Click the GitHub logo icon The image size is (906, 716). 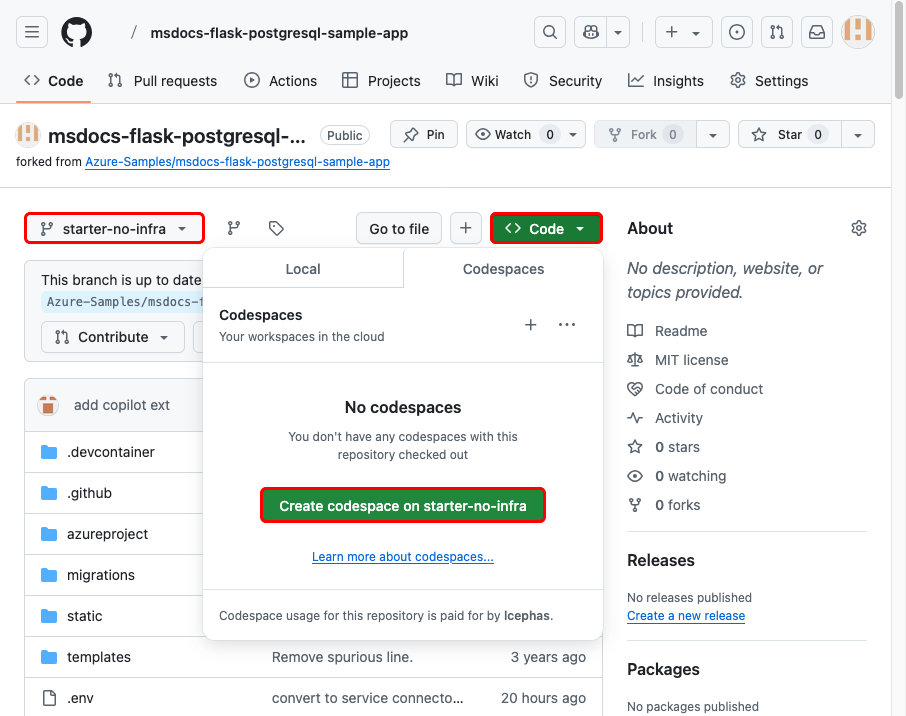(x=76, y=31)
